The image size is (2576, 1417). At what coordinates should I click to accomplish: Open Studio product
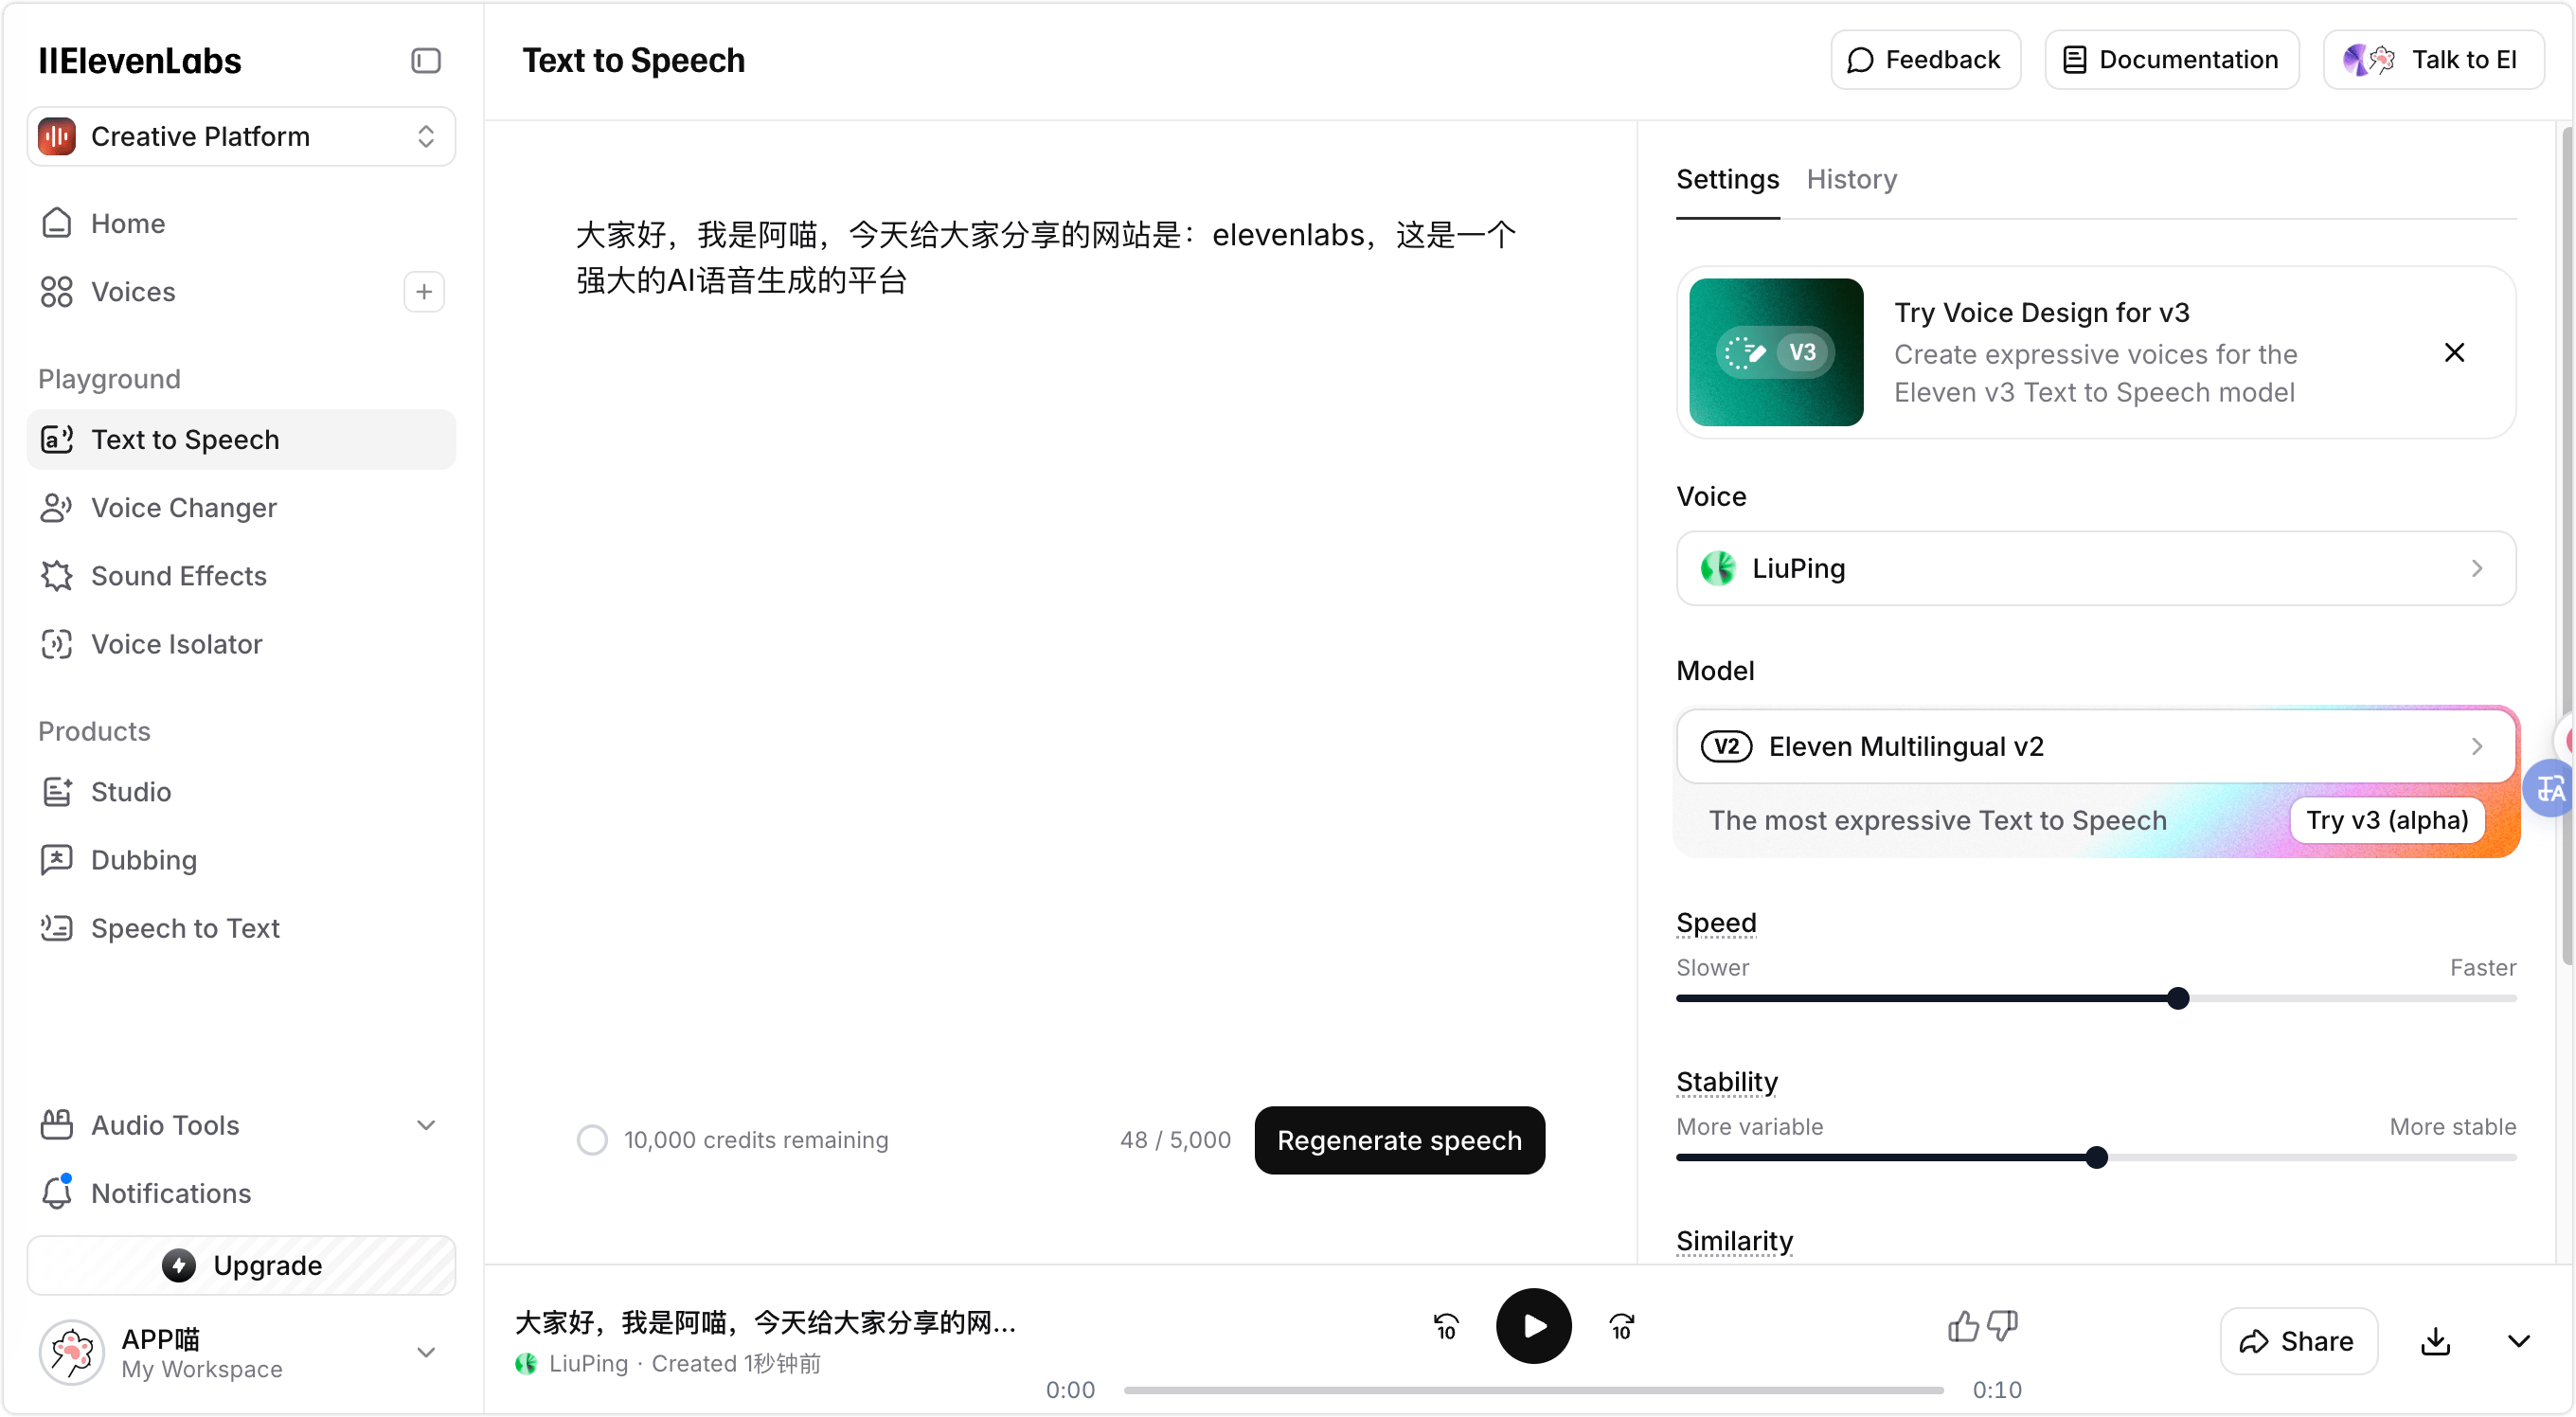(x=241, y=791)
